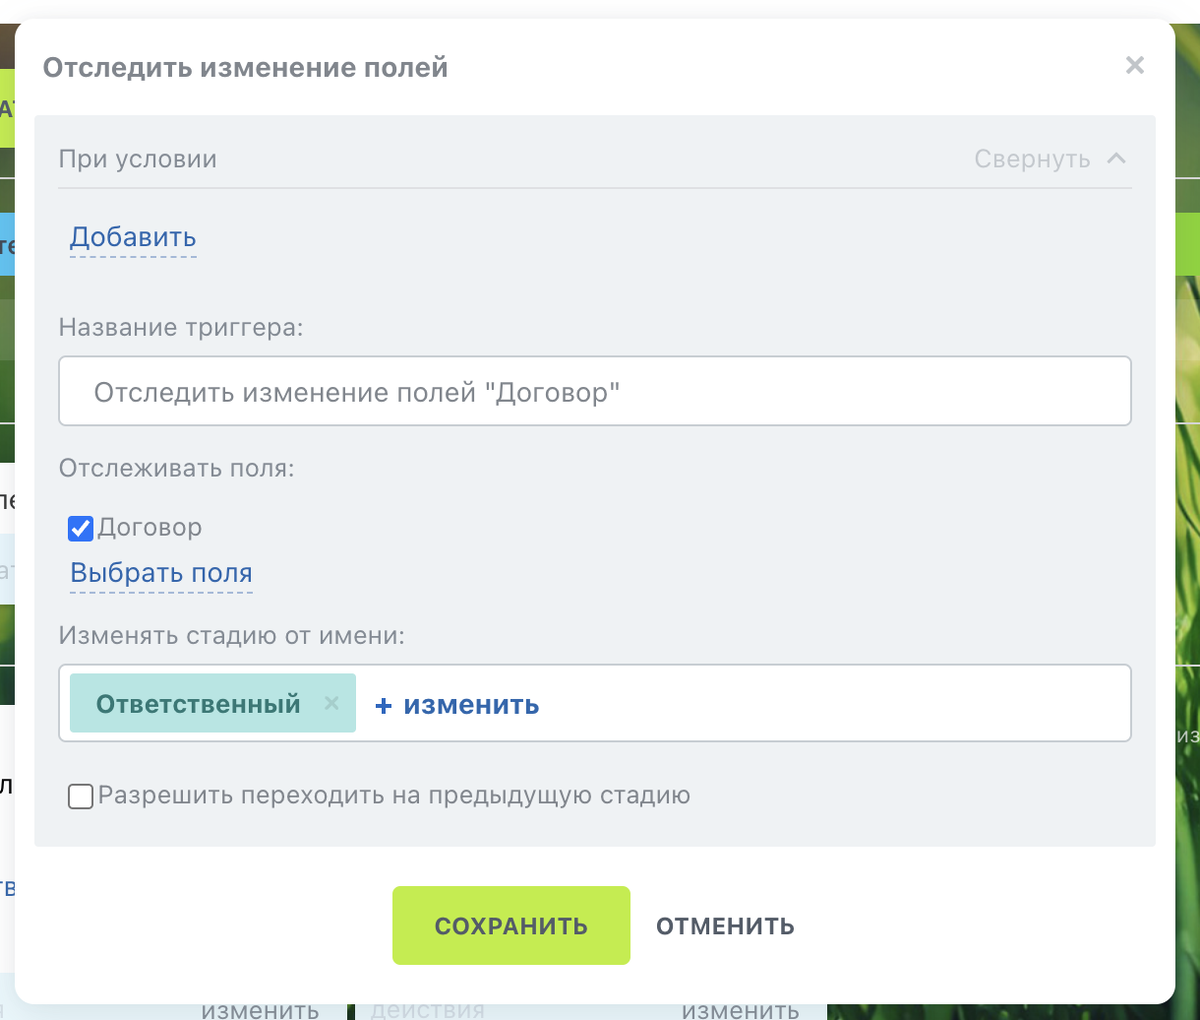This screenshot has width=1200, height=1020.
Task: Click "+ изменить" to change the stage assignee
Action: click(455, 704)
